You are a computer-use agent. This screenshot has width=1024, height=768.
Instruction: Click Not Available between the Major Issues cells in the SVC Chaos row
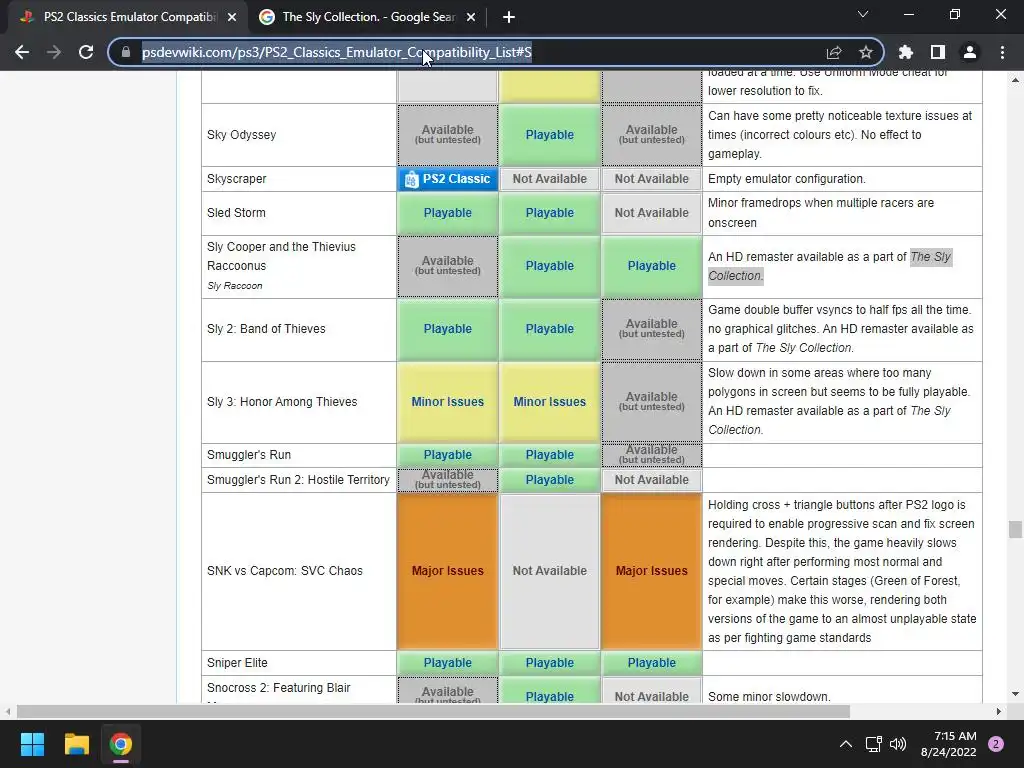coord(550,571)
